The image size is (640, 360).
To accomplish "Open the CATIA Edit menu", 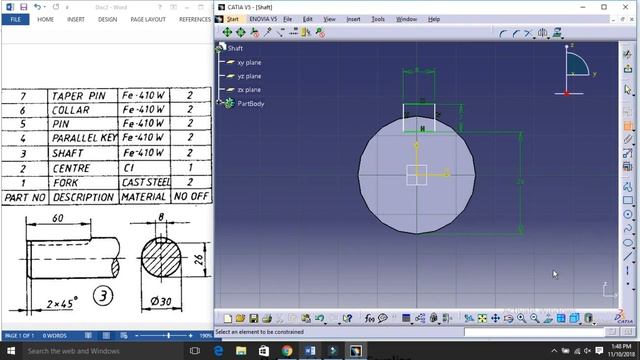I will pos(307,19).
